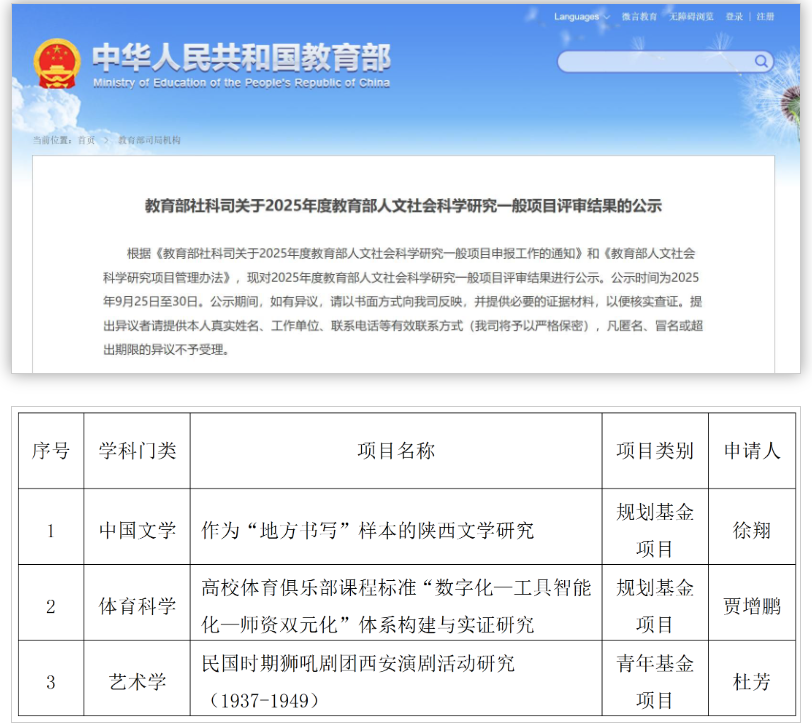Click the magnifier search icon

point(761,62)
